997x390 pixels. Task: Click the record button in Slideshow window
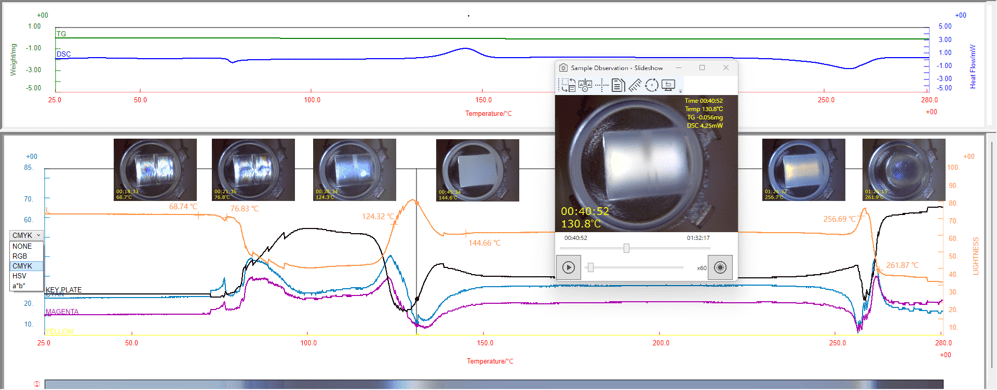[x=720, y=267]
